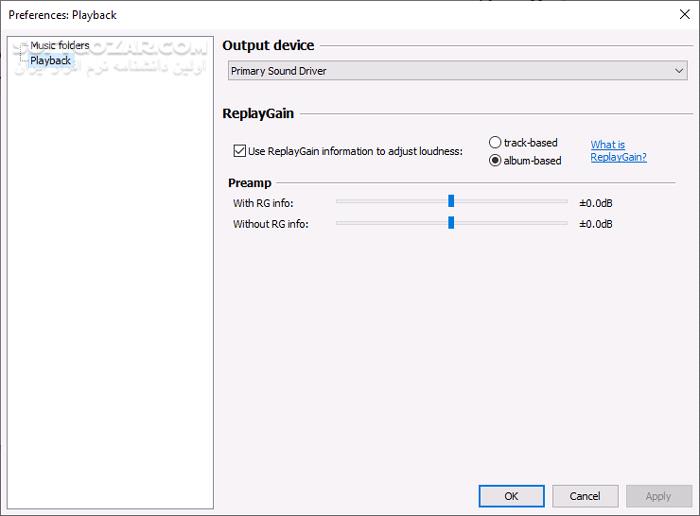
Task: Click the Preferences: Playback title bar
Action: pos(300,15)
